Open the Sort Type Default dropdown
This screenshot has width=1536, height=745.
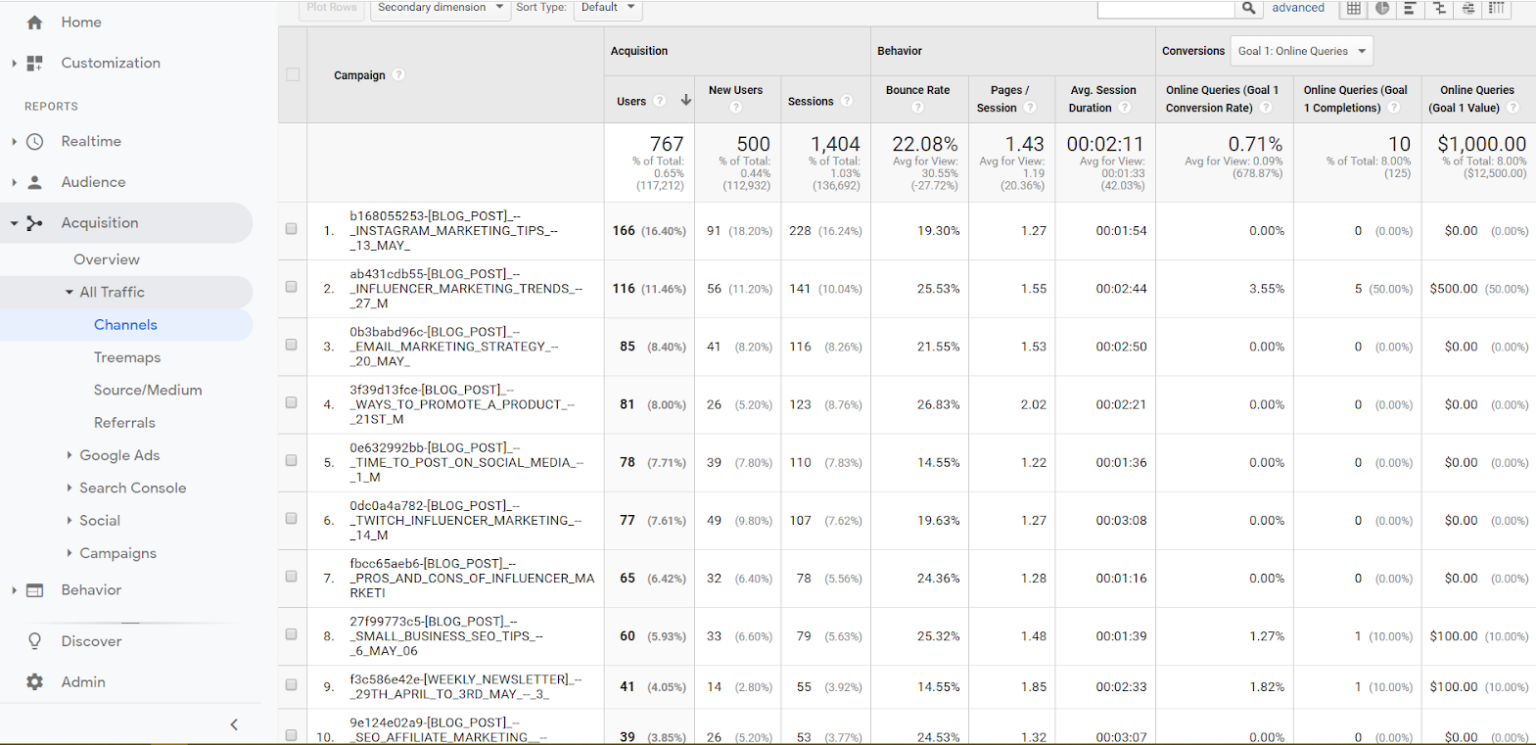click(608, 7)
